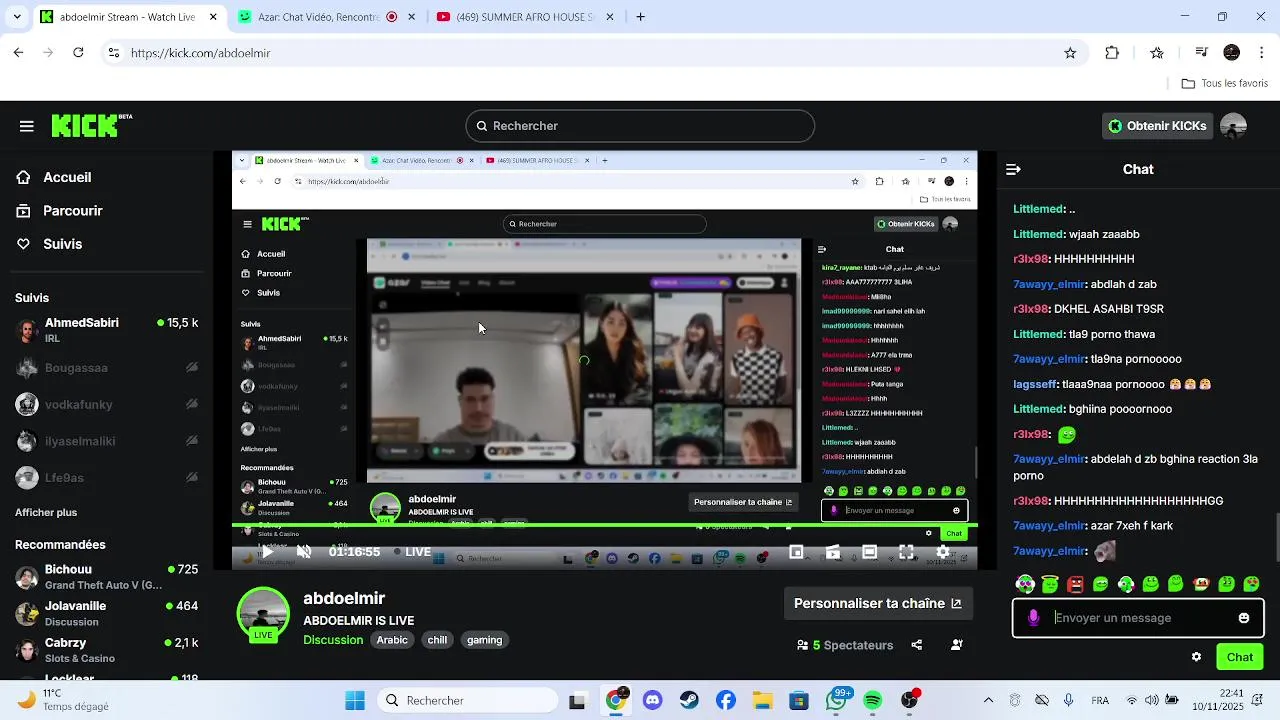The height and width of the screenshot is (720, 1280).
Task: Open Suivis in the sidebar
Action: coord(62,244)
